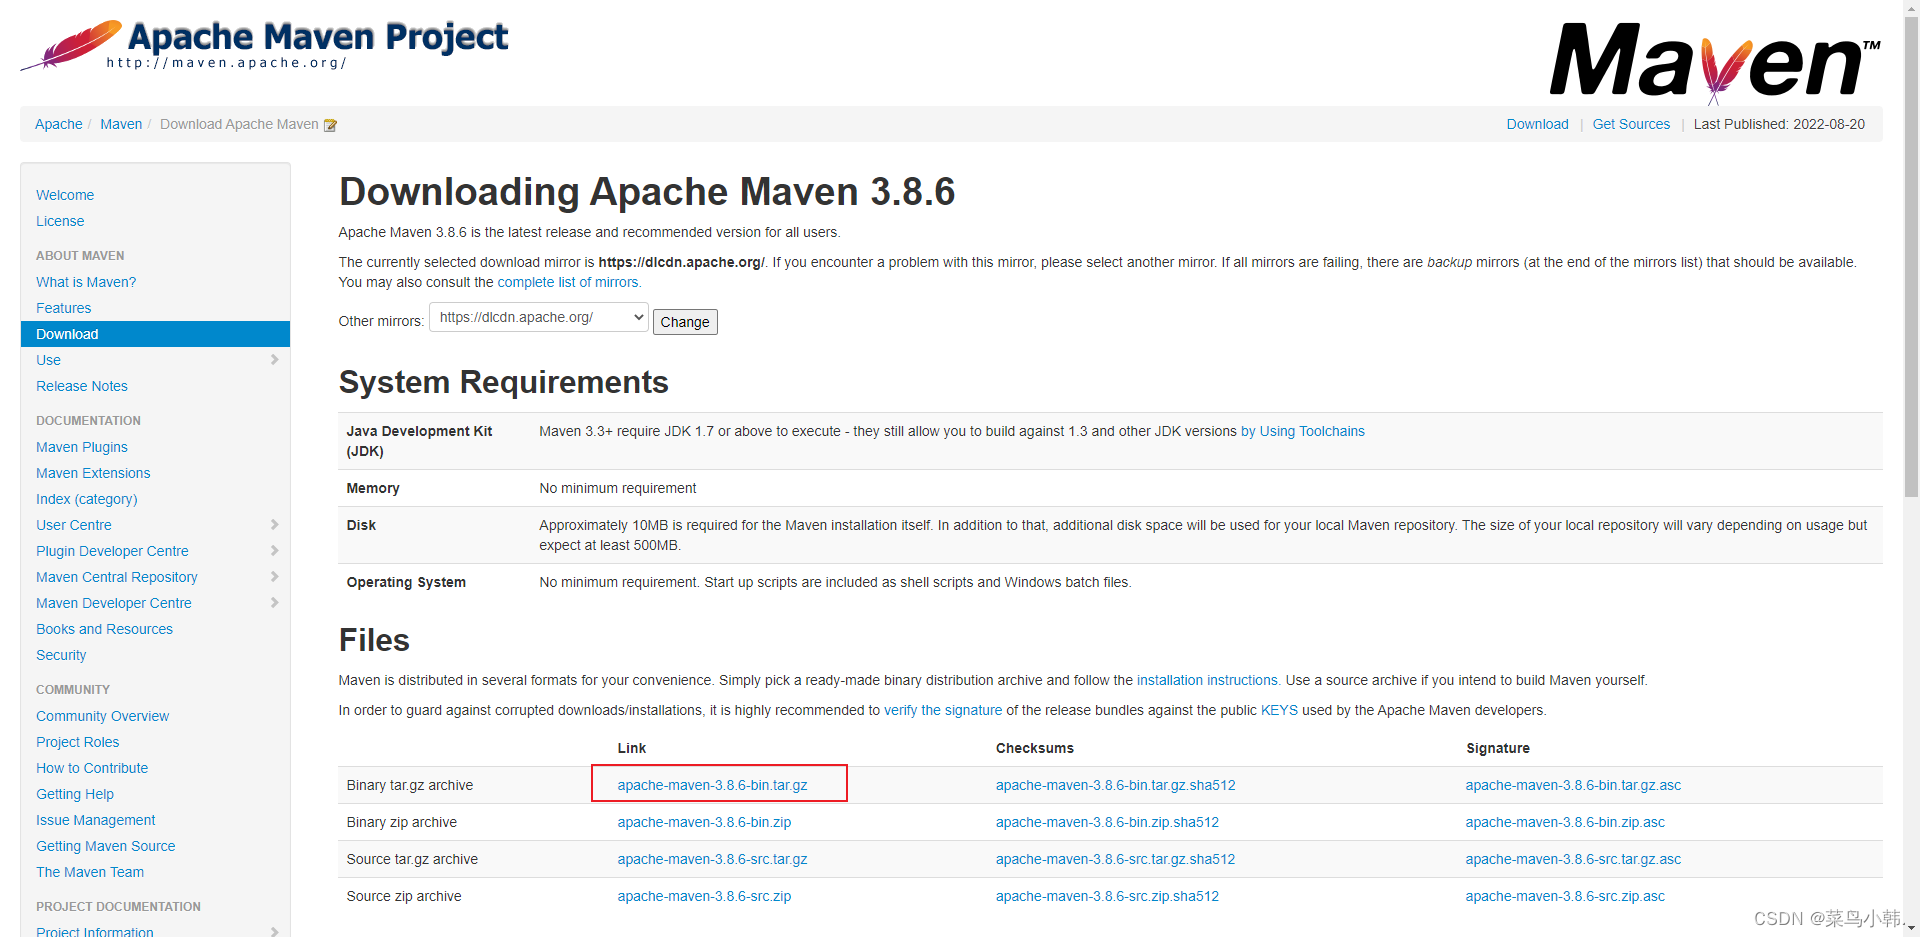
Task: Open the by Using Toolchains link
Action: (x=1303, y=431)
